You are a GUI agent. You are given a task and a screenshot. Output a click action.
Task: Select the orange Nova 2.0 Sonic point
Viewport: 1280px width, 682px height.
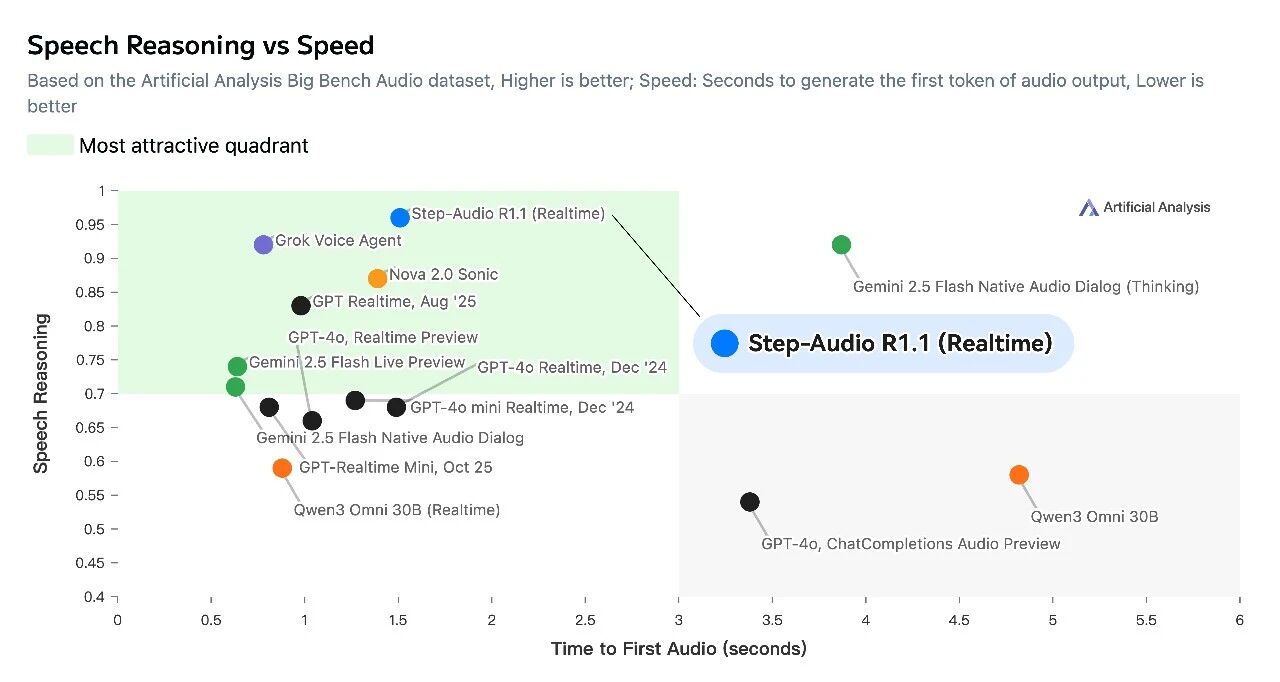tap(377, 278)
